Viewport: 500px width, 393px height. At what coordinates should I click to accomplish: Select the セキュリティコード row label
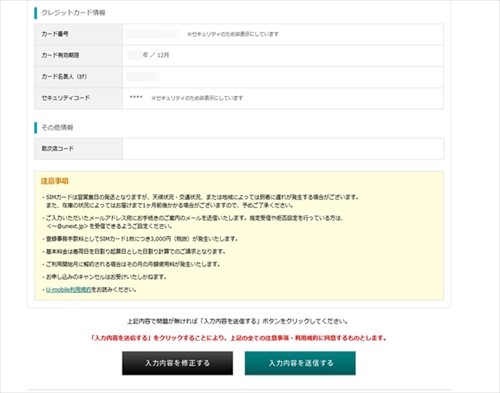pyautogui.click(x=65, y=98)
